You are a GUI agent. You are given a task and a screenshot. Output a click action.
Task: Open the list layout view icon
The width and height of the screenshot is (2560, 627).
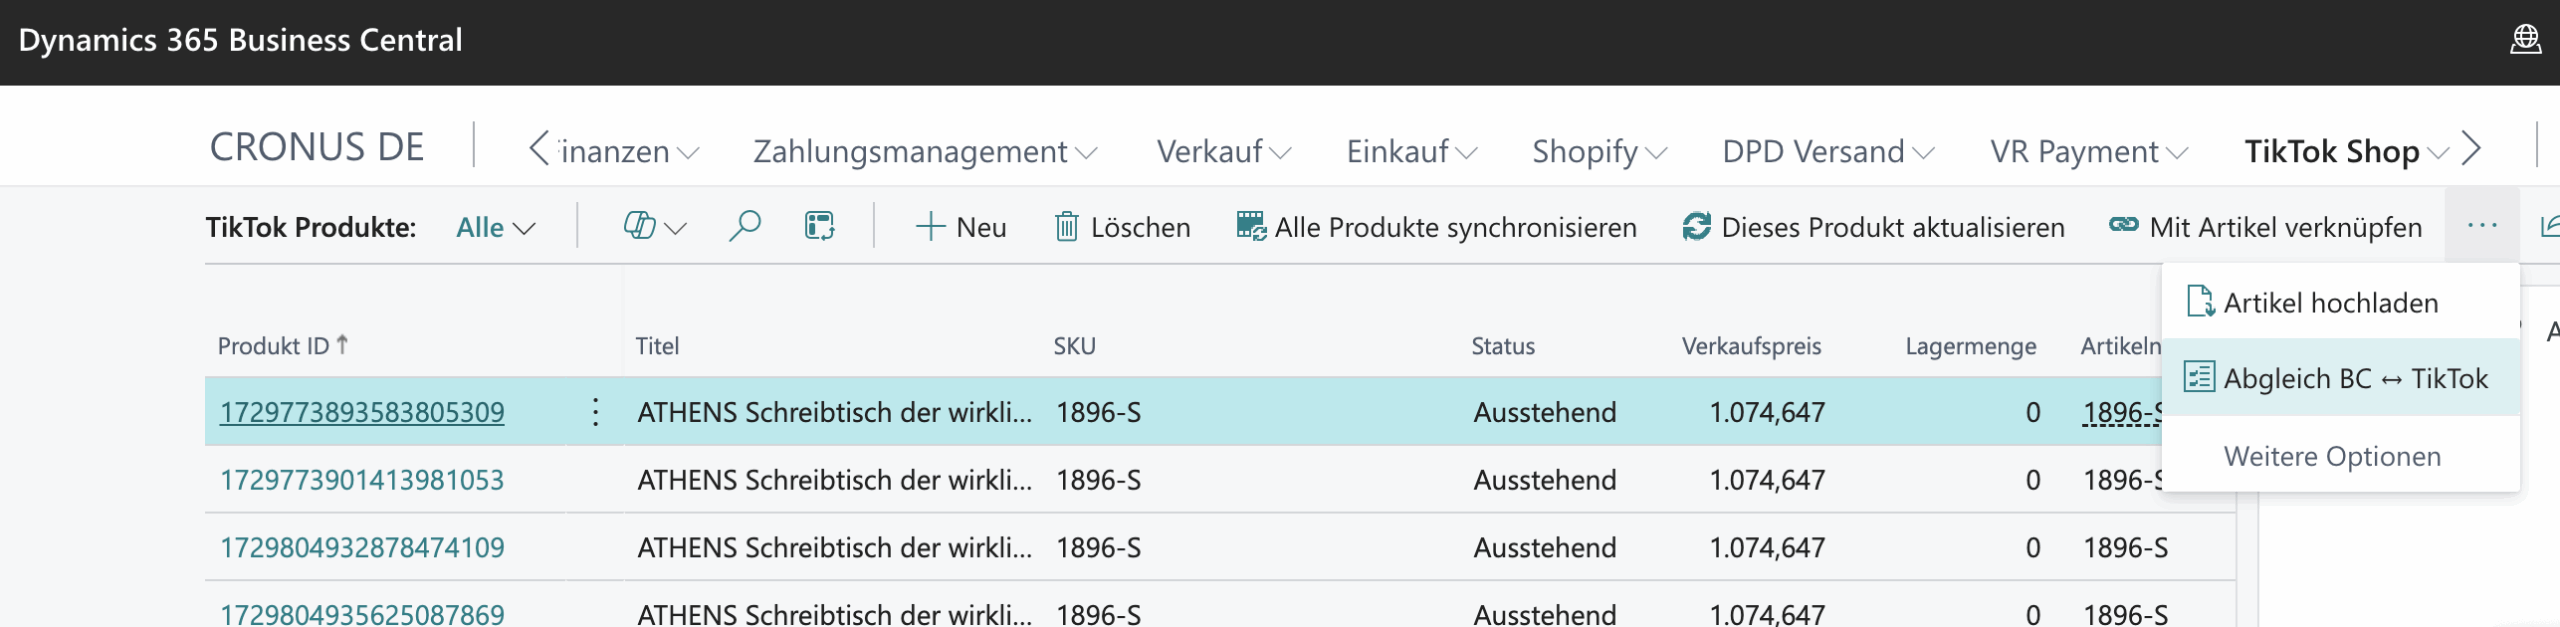(819, 227)
